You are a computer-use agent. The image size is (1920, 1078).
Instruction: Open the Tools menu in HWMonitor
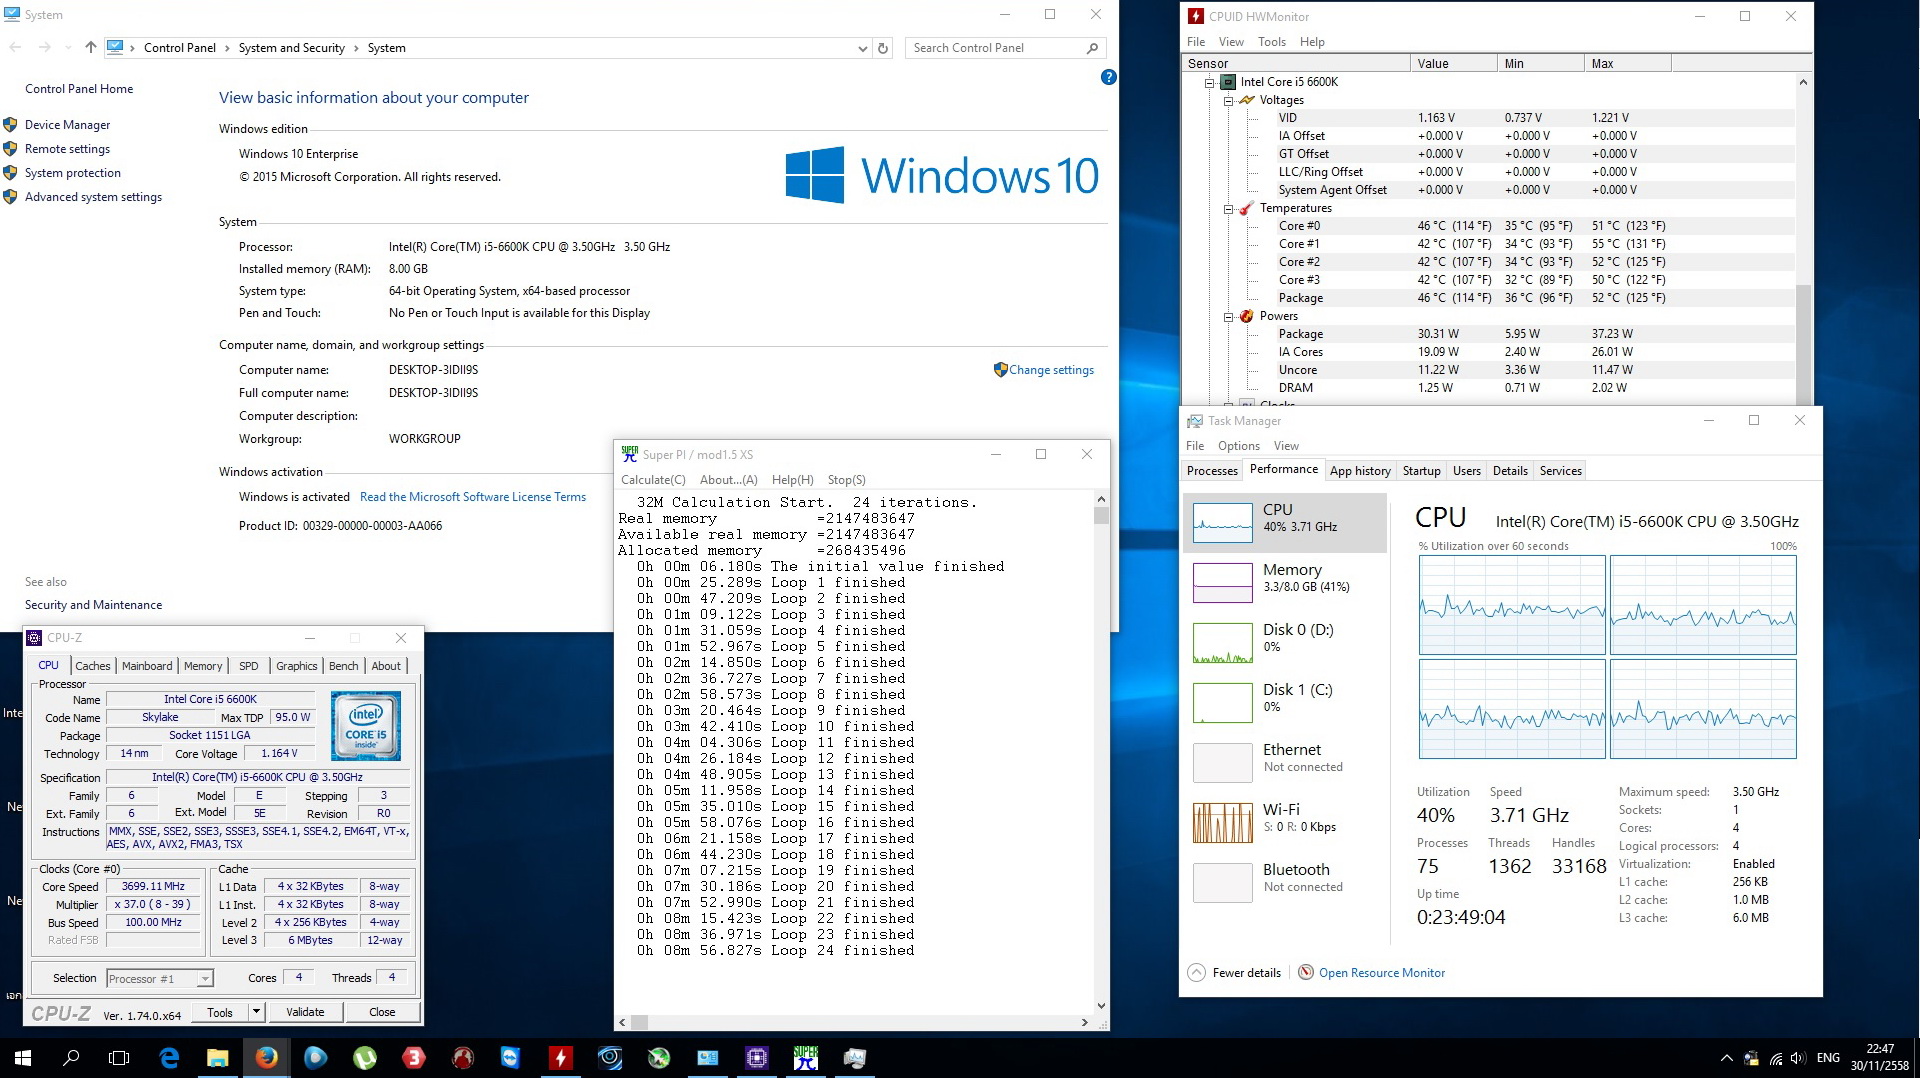pos(1272,42)
